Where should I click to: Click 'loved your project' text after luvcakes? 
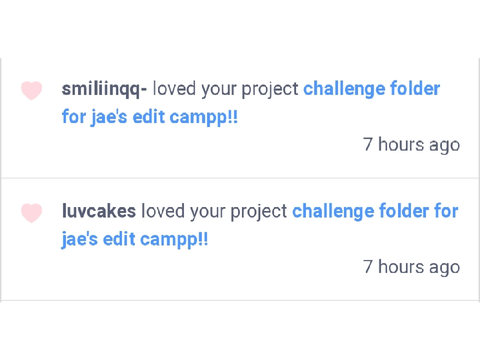(x=214, y=211)
